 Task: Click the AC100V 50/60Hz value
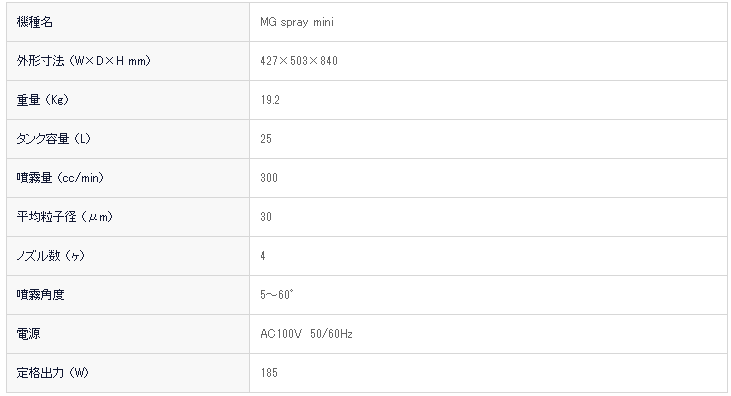306,334
